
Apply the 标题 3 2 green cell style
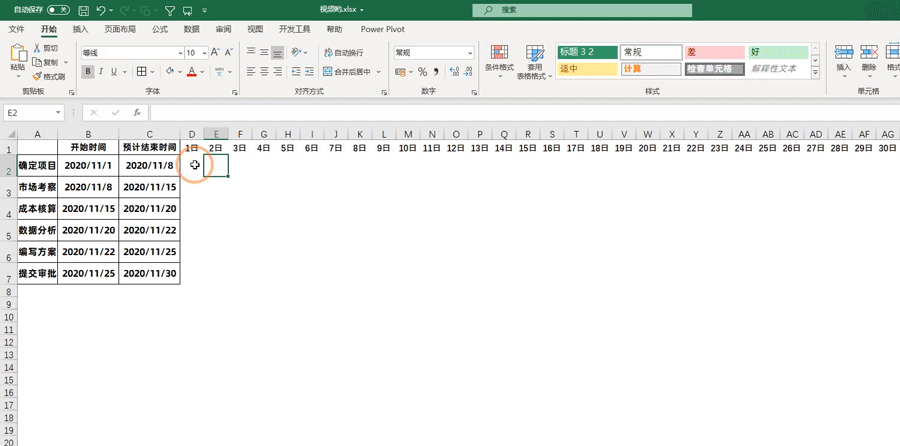[x=587, y=52]
